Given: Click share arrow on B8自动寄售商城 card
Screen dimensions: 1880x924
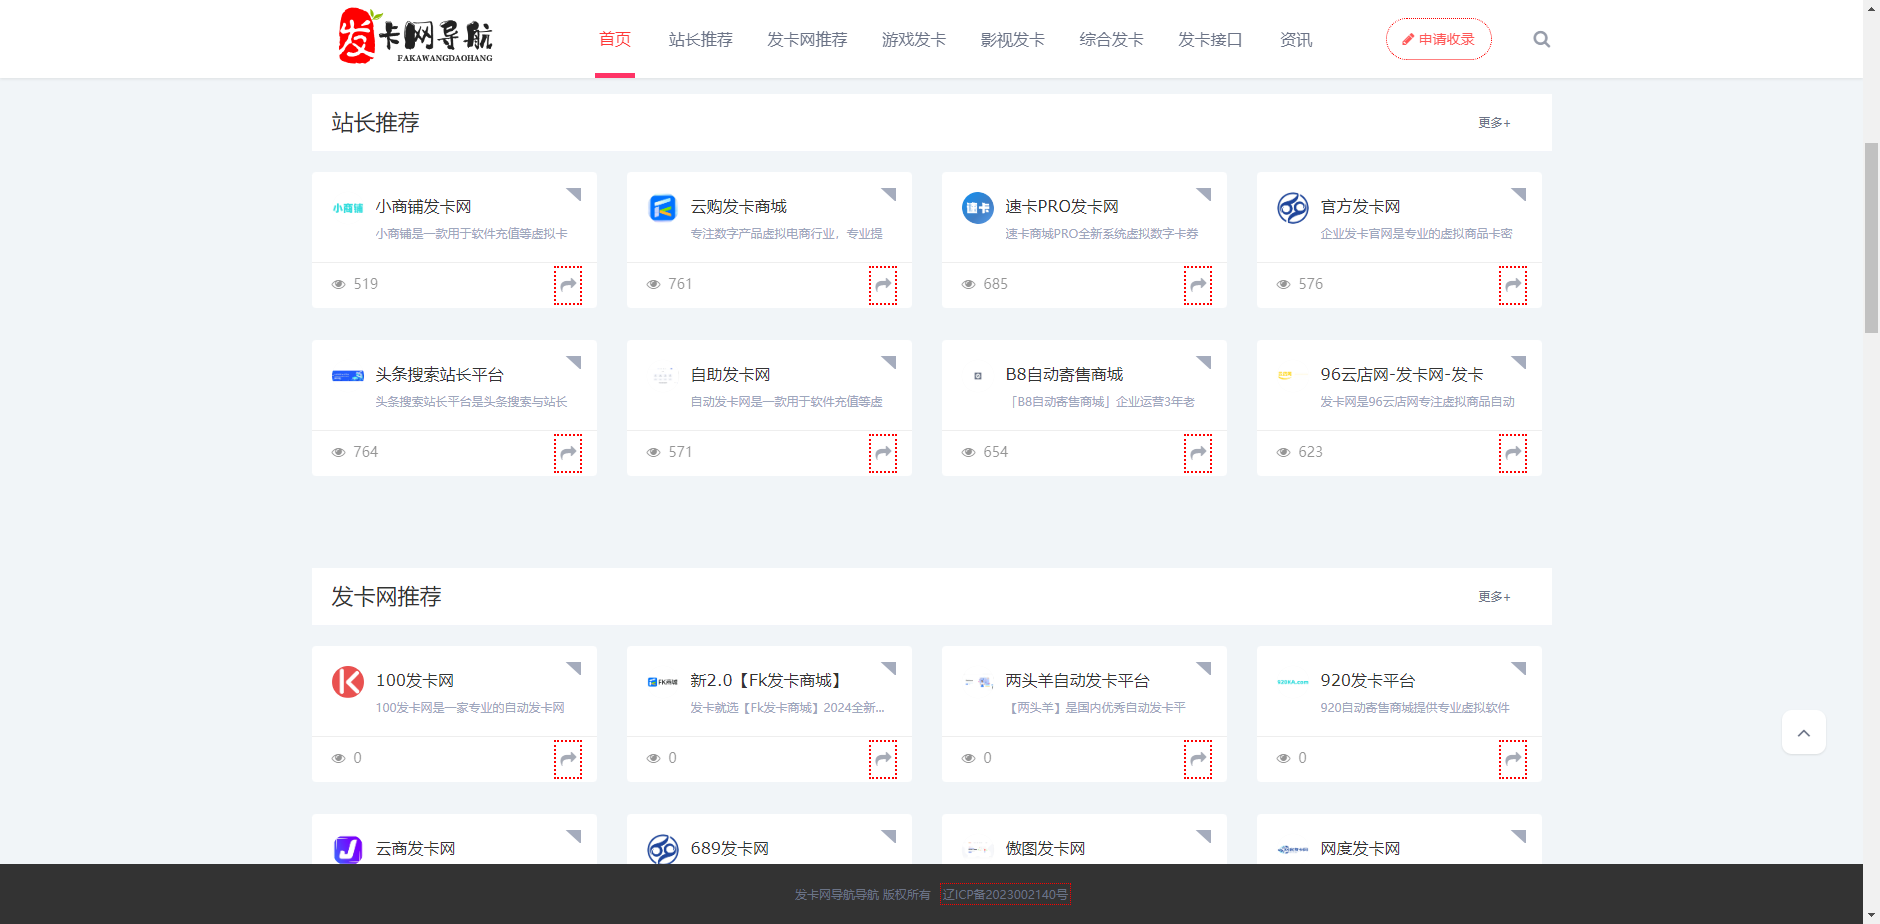Looking at the screenshot, I should click(x=1198, y=453).
